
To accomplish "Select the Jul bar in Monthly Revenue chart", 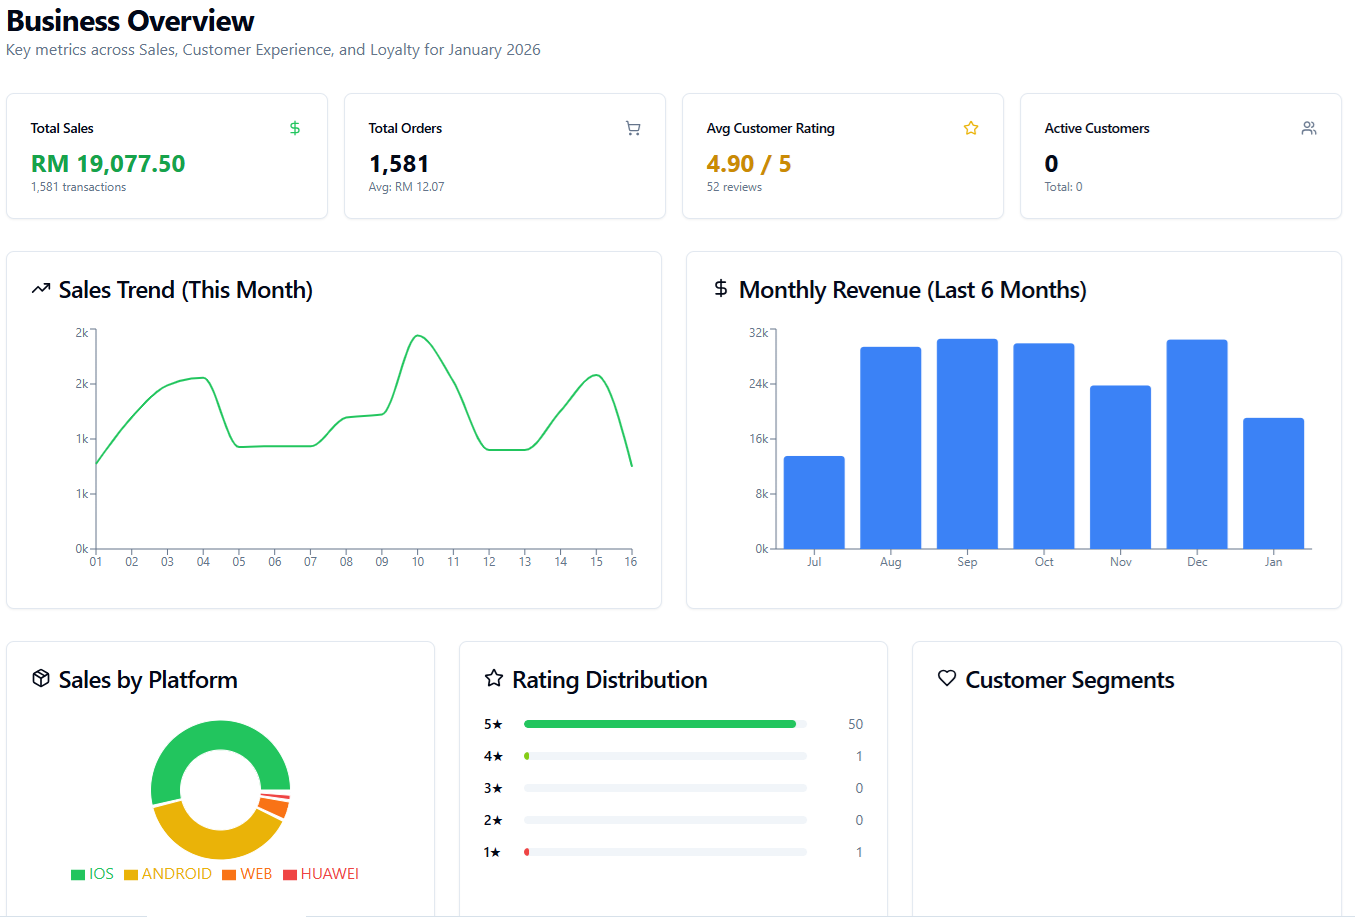I will (x=814, y=502).
